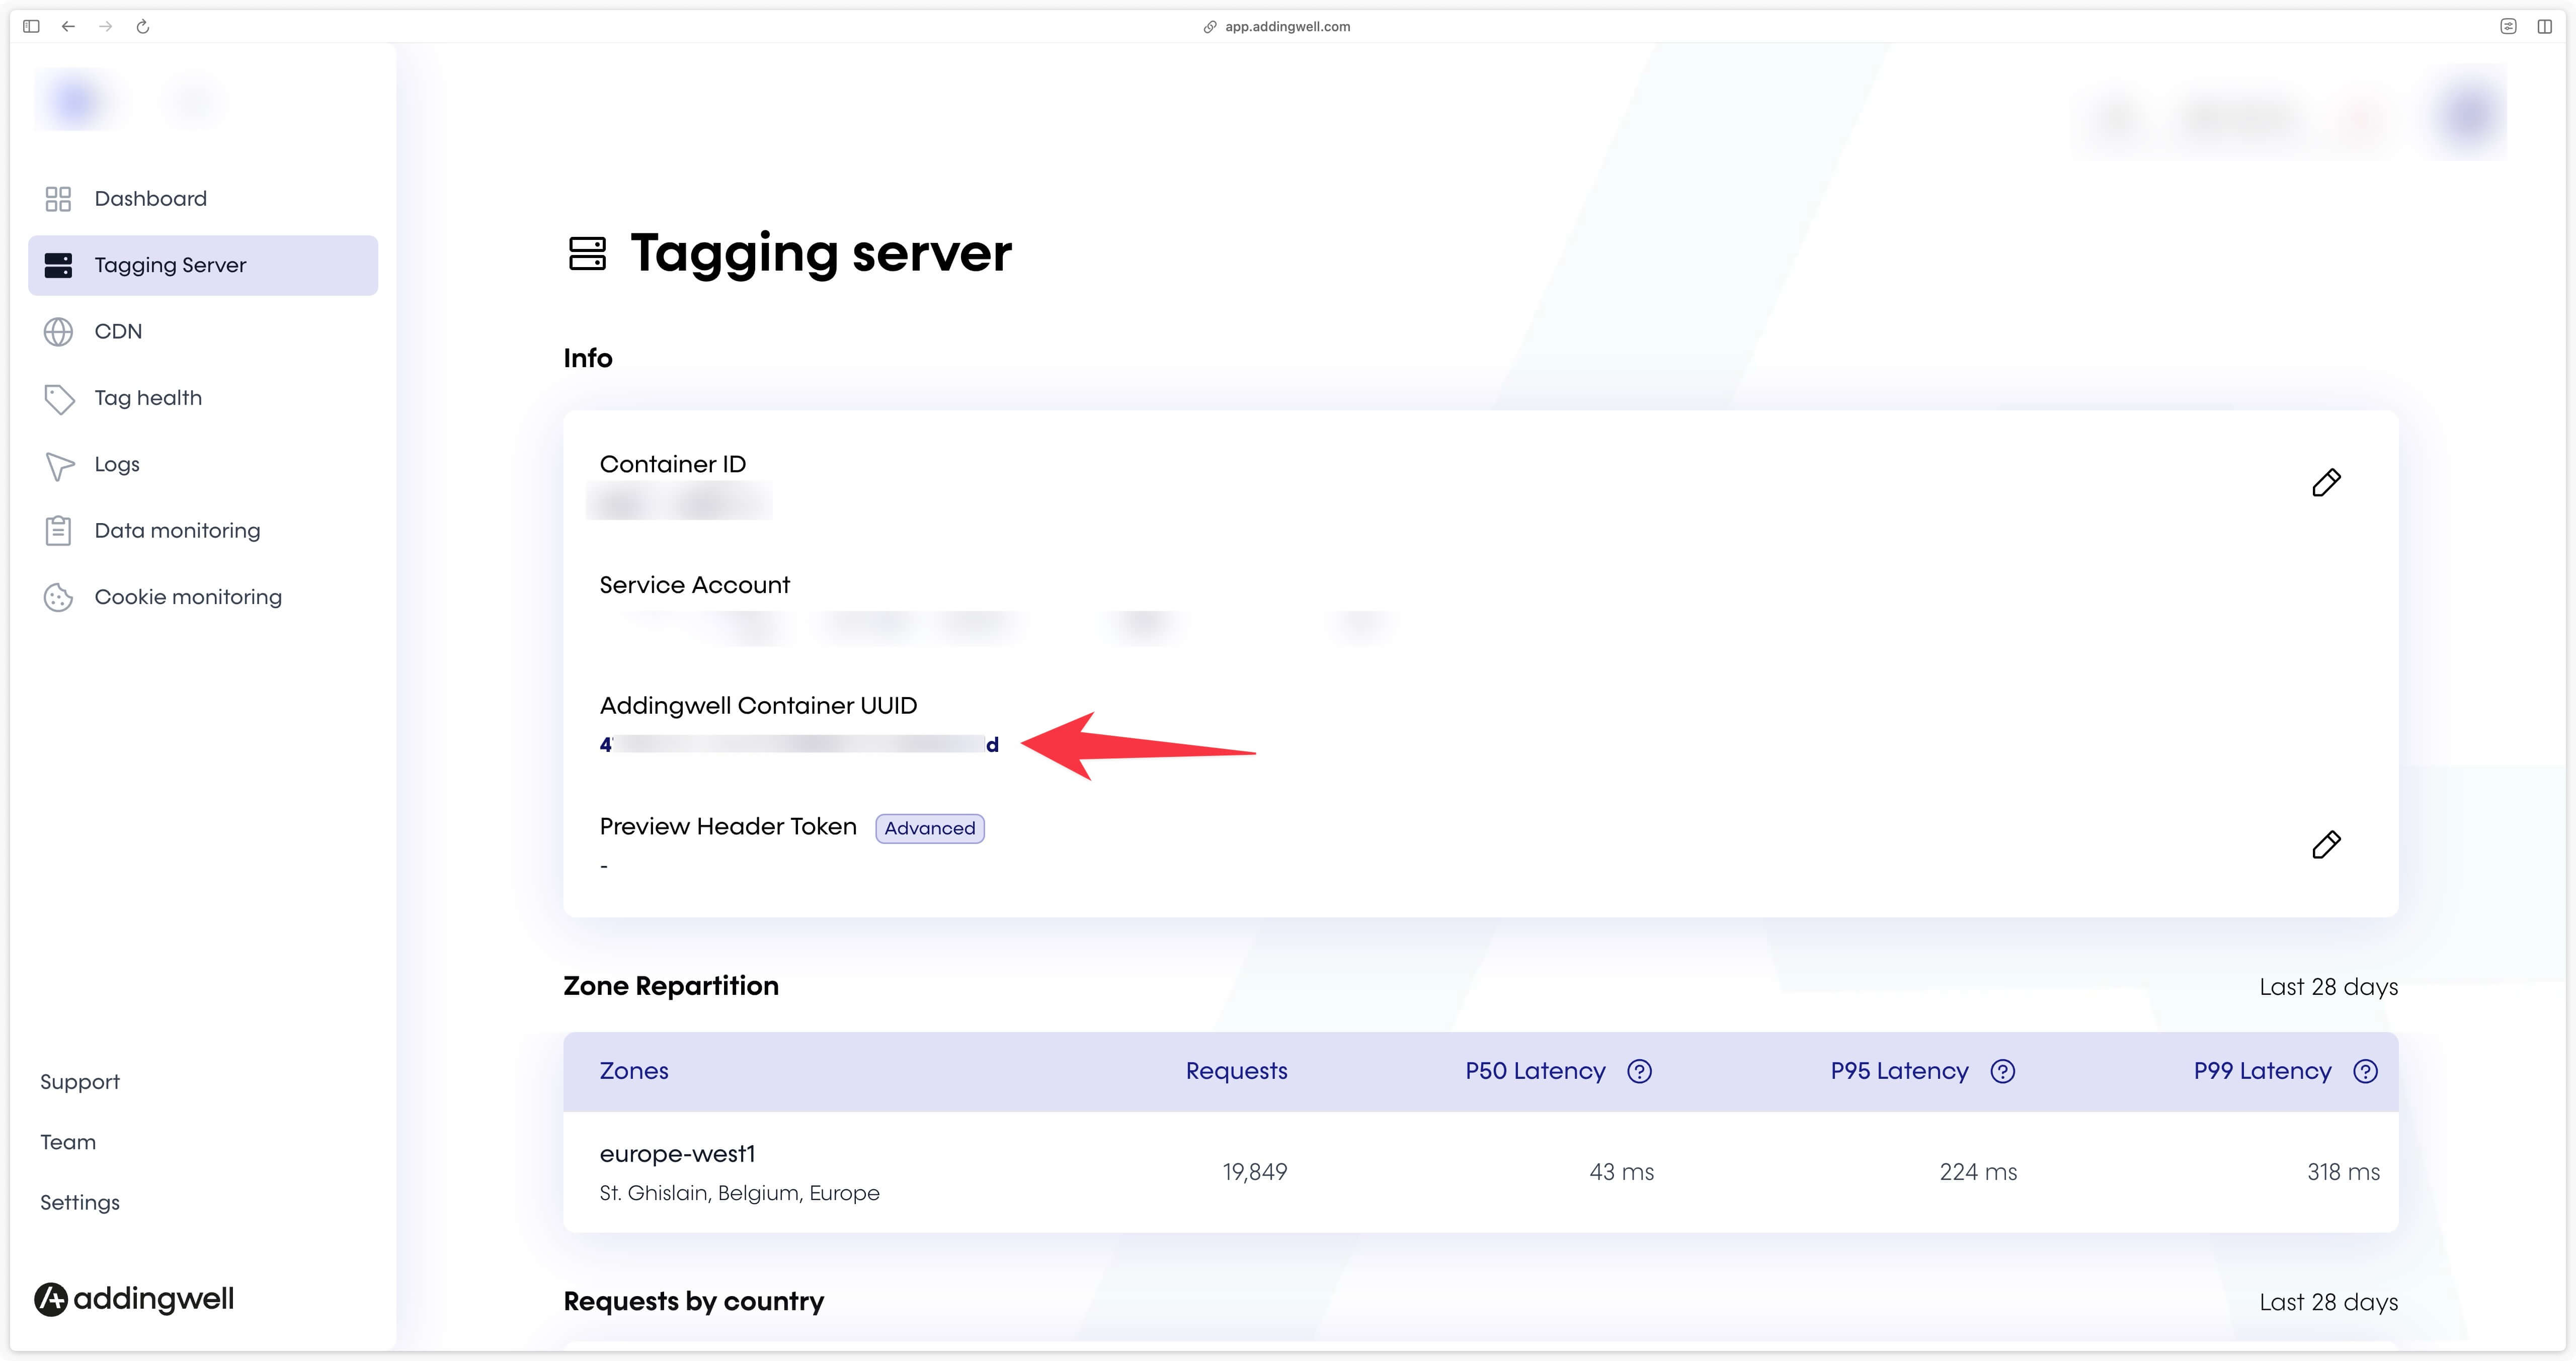
Task: Open the Settings link
Action: (x=80, y=1203)
